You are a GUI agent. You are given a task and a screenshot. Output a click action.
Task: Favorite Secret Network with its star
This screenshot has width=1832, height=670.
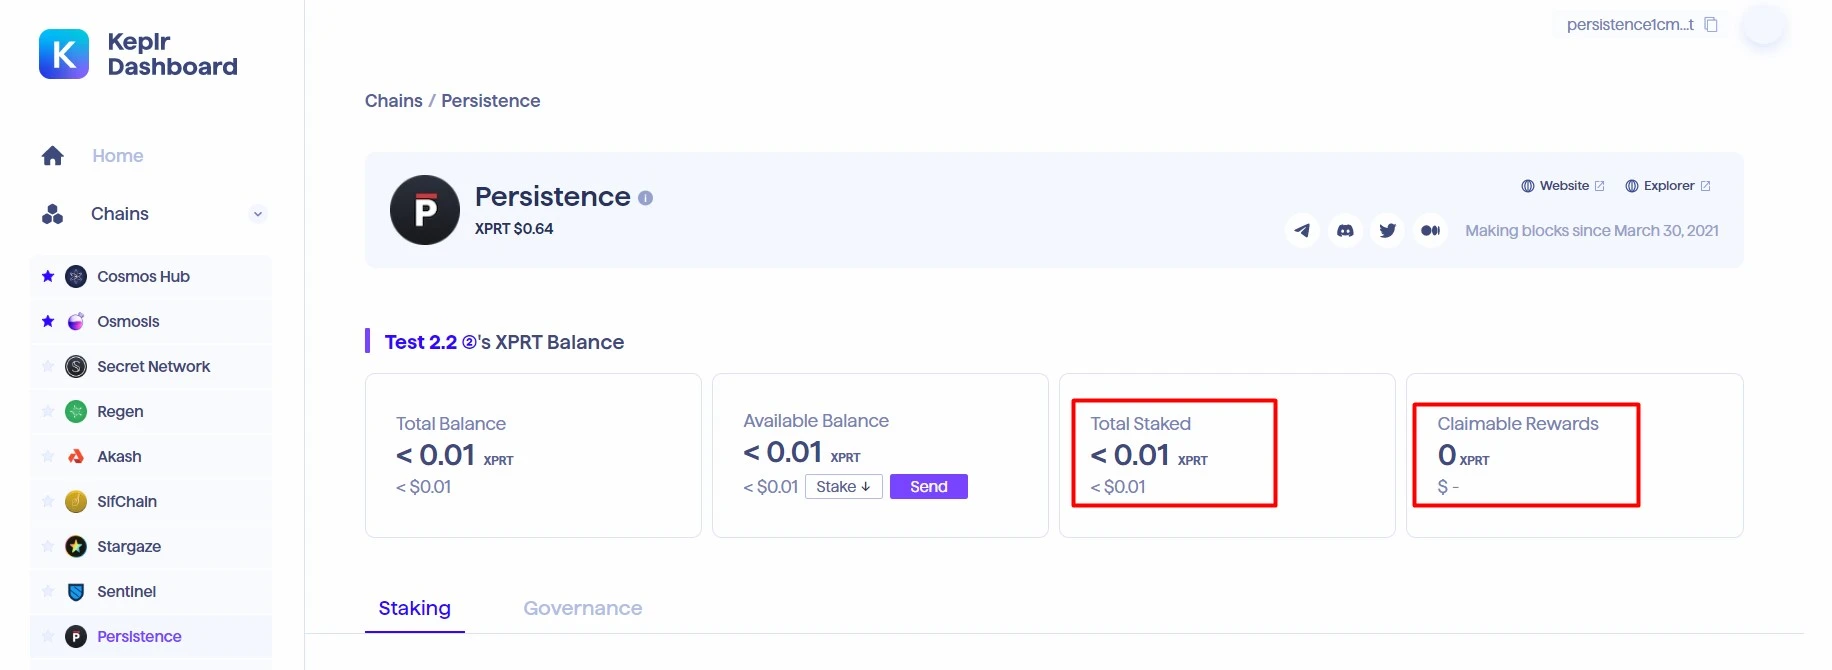[x=48, y=366]
